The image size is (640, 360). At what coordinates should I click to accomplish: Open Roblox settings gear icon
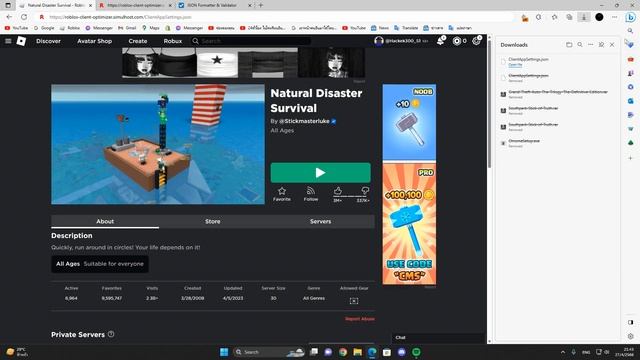click(x=476, y=41)
